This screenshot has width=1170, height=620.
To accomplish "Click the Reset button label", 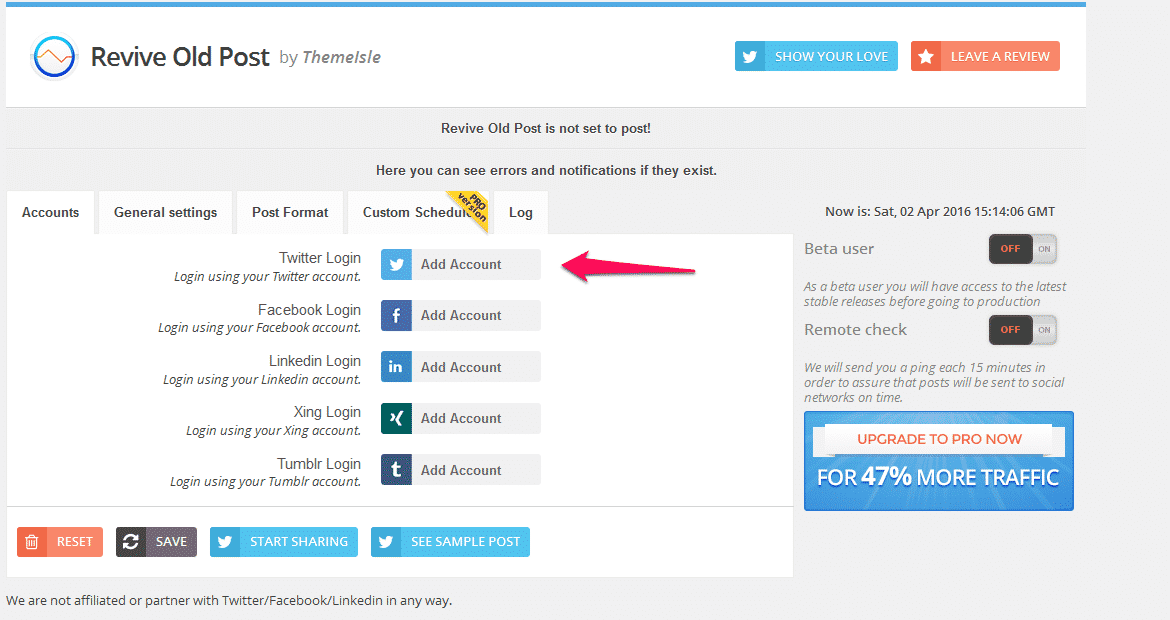I will click(x=75, y=542).
